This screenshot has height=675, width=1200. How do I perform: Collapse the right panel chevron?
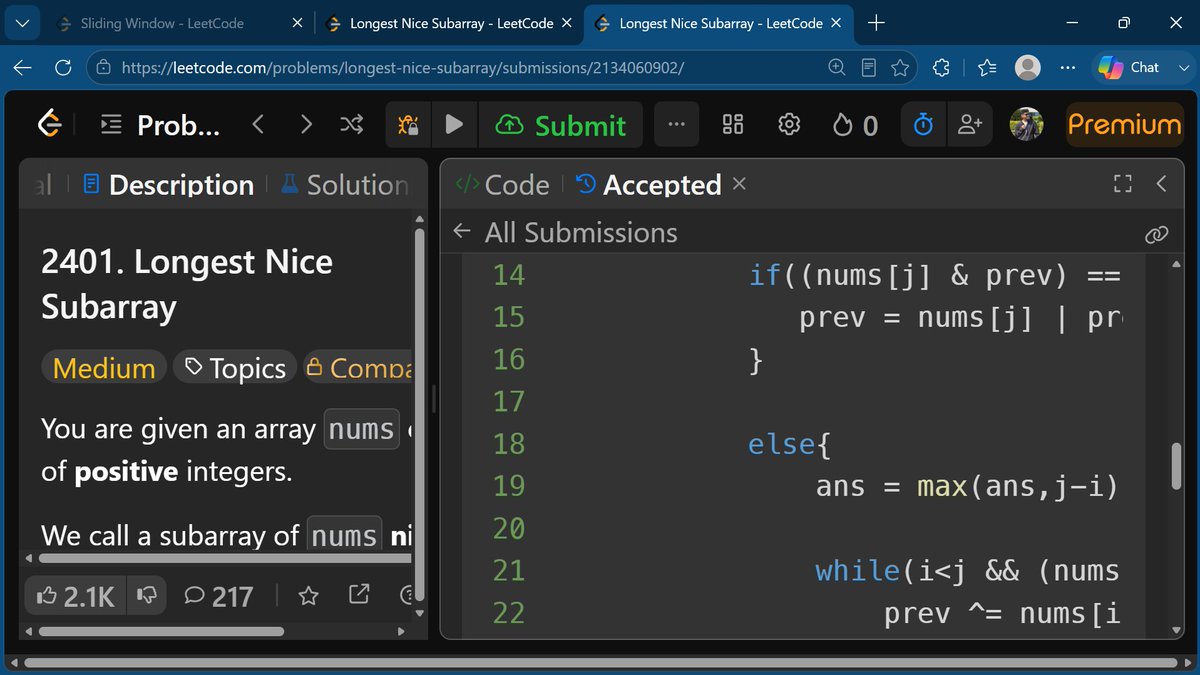point(1161,183)
